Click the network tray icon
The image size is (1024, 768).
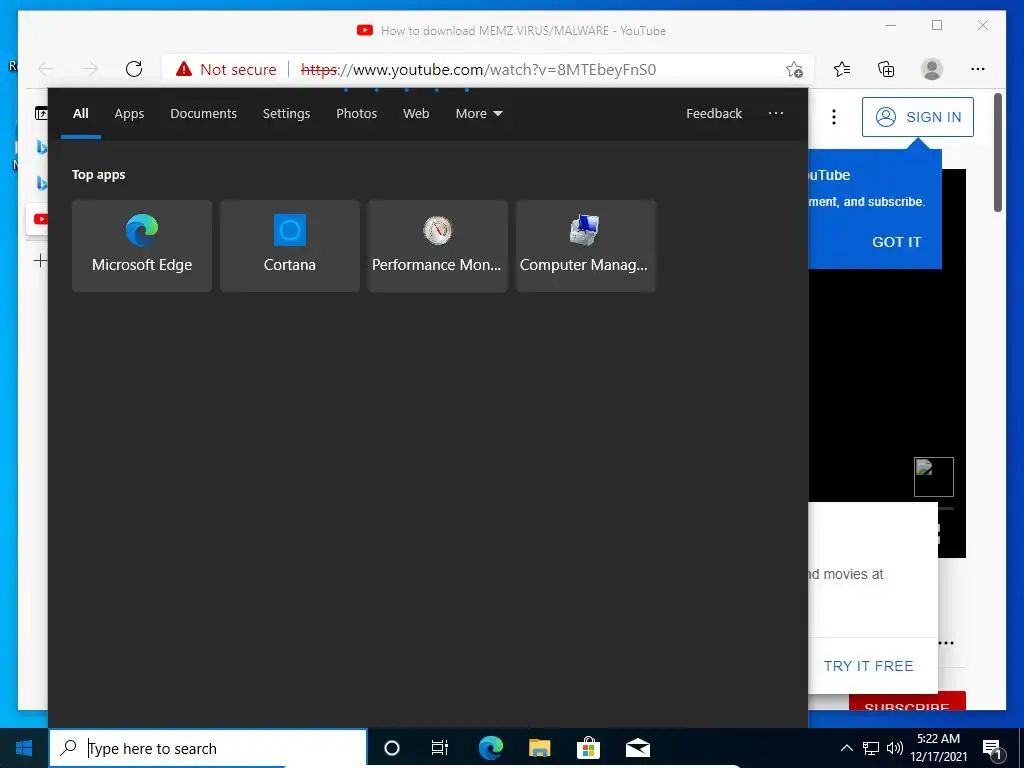[871, 748]
